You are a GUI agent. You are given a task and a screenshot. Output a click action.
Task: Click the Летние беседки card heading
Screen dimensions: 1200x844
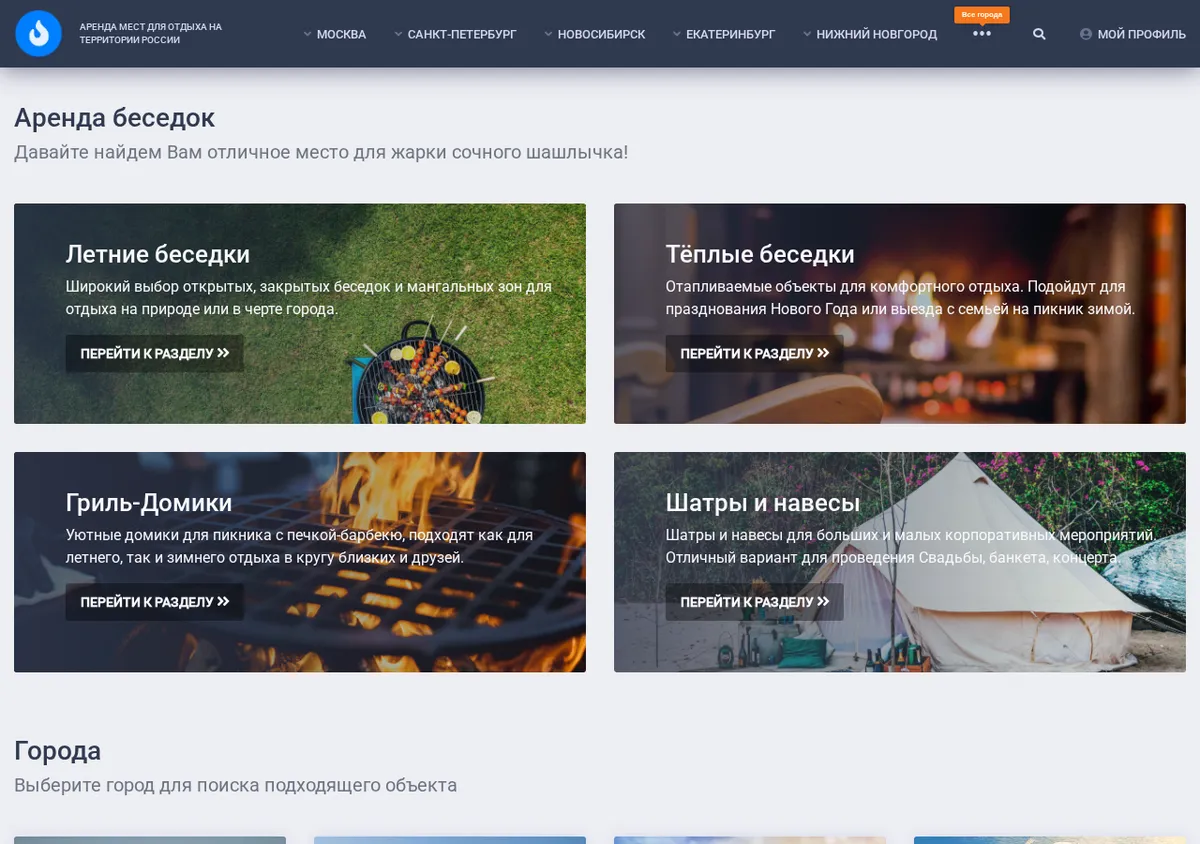coord(158,254)
